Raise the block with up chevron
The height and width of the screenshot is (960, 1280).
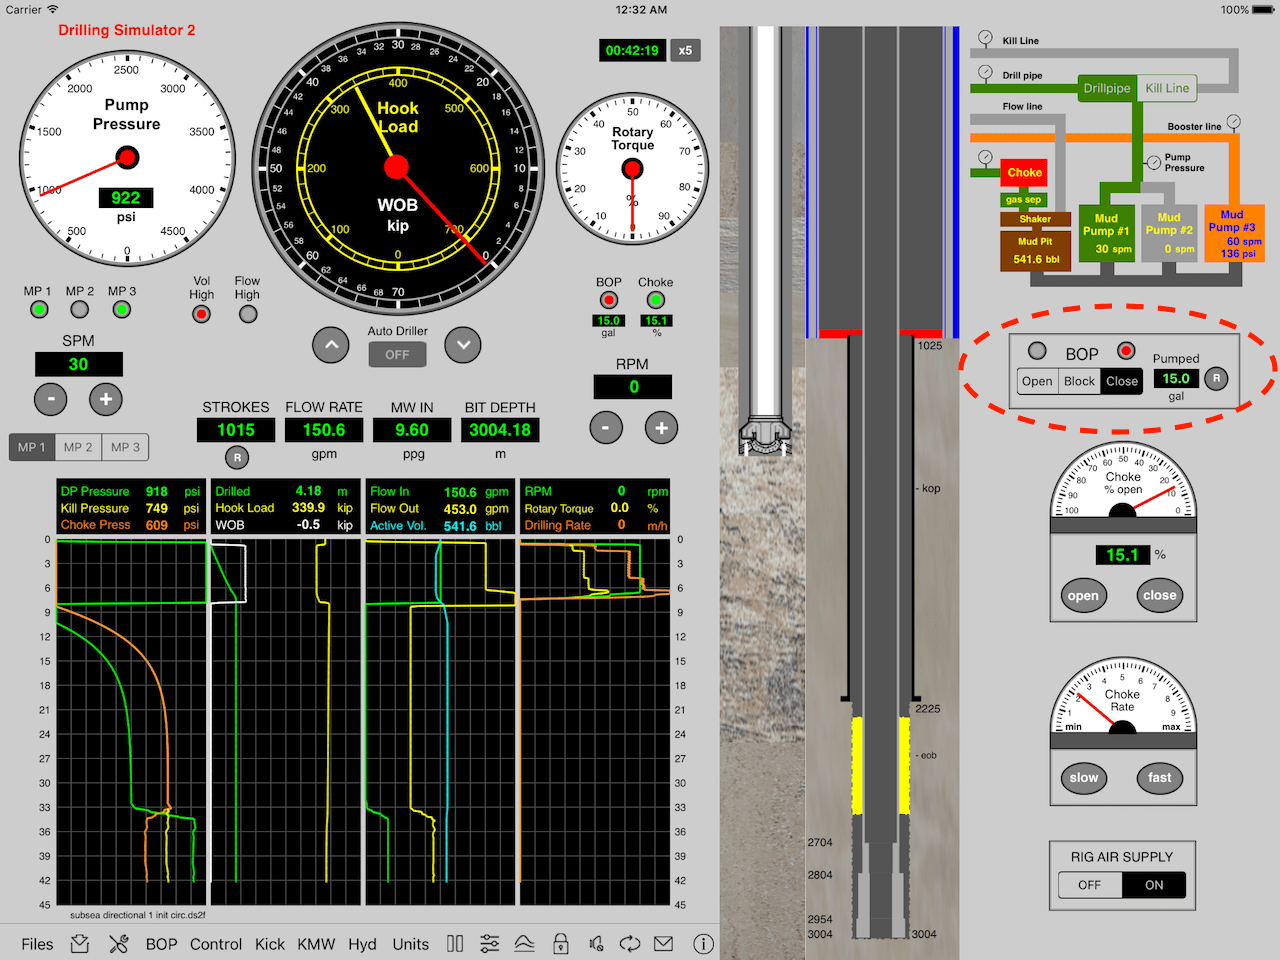coord(331,345)
